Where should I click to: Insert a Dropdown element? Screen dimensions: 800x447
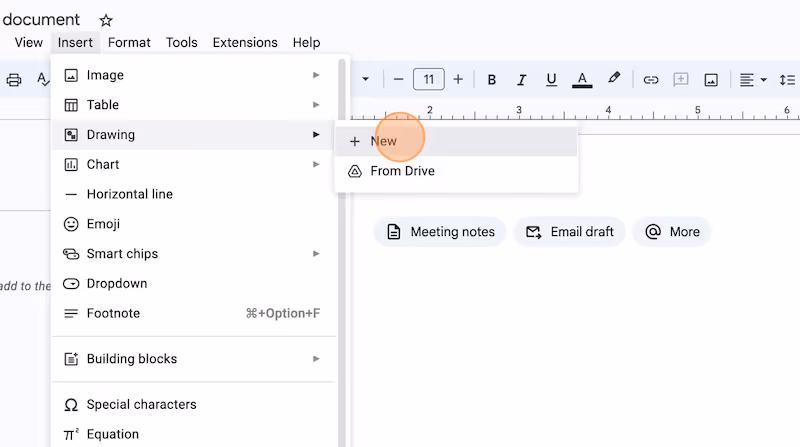tap(194, 283)
